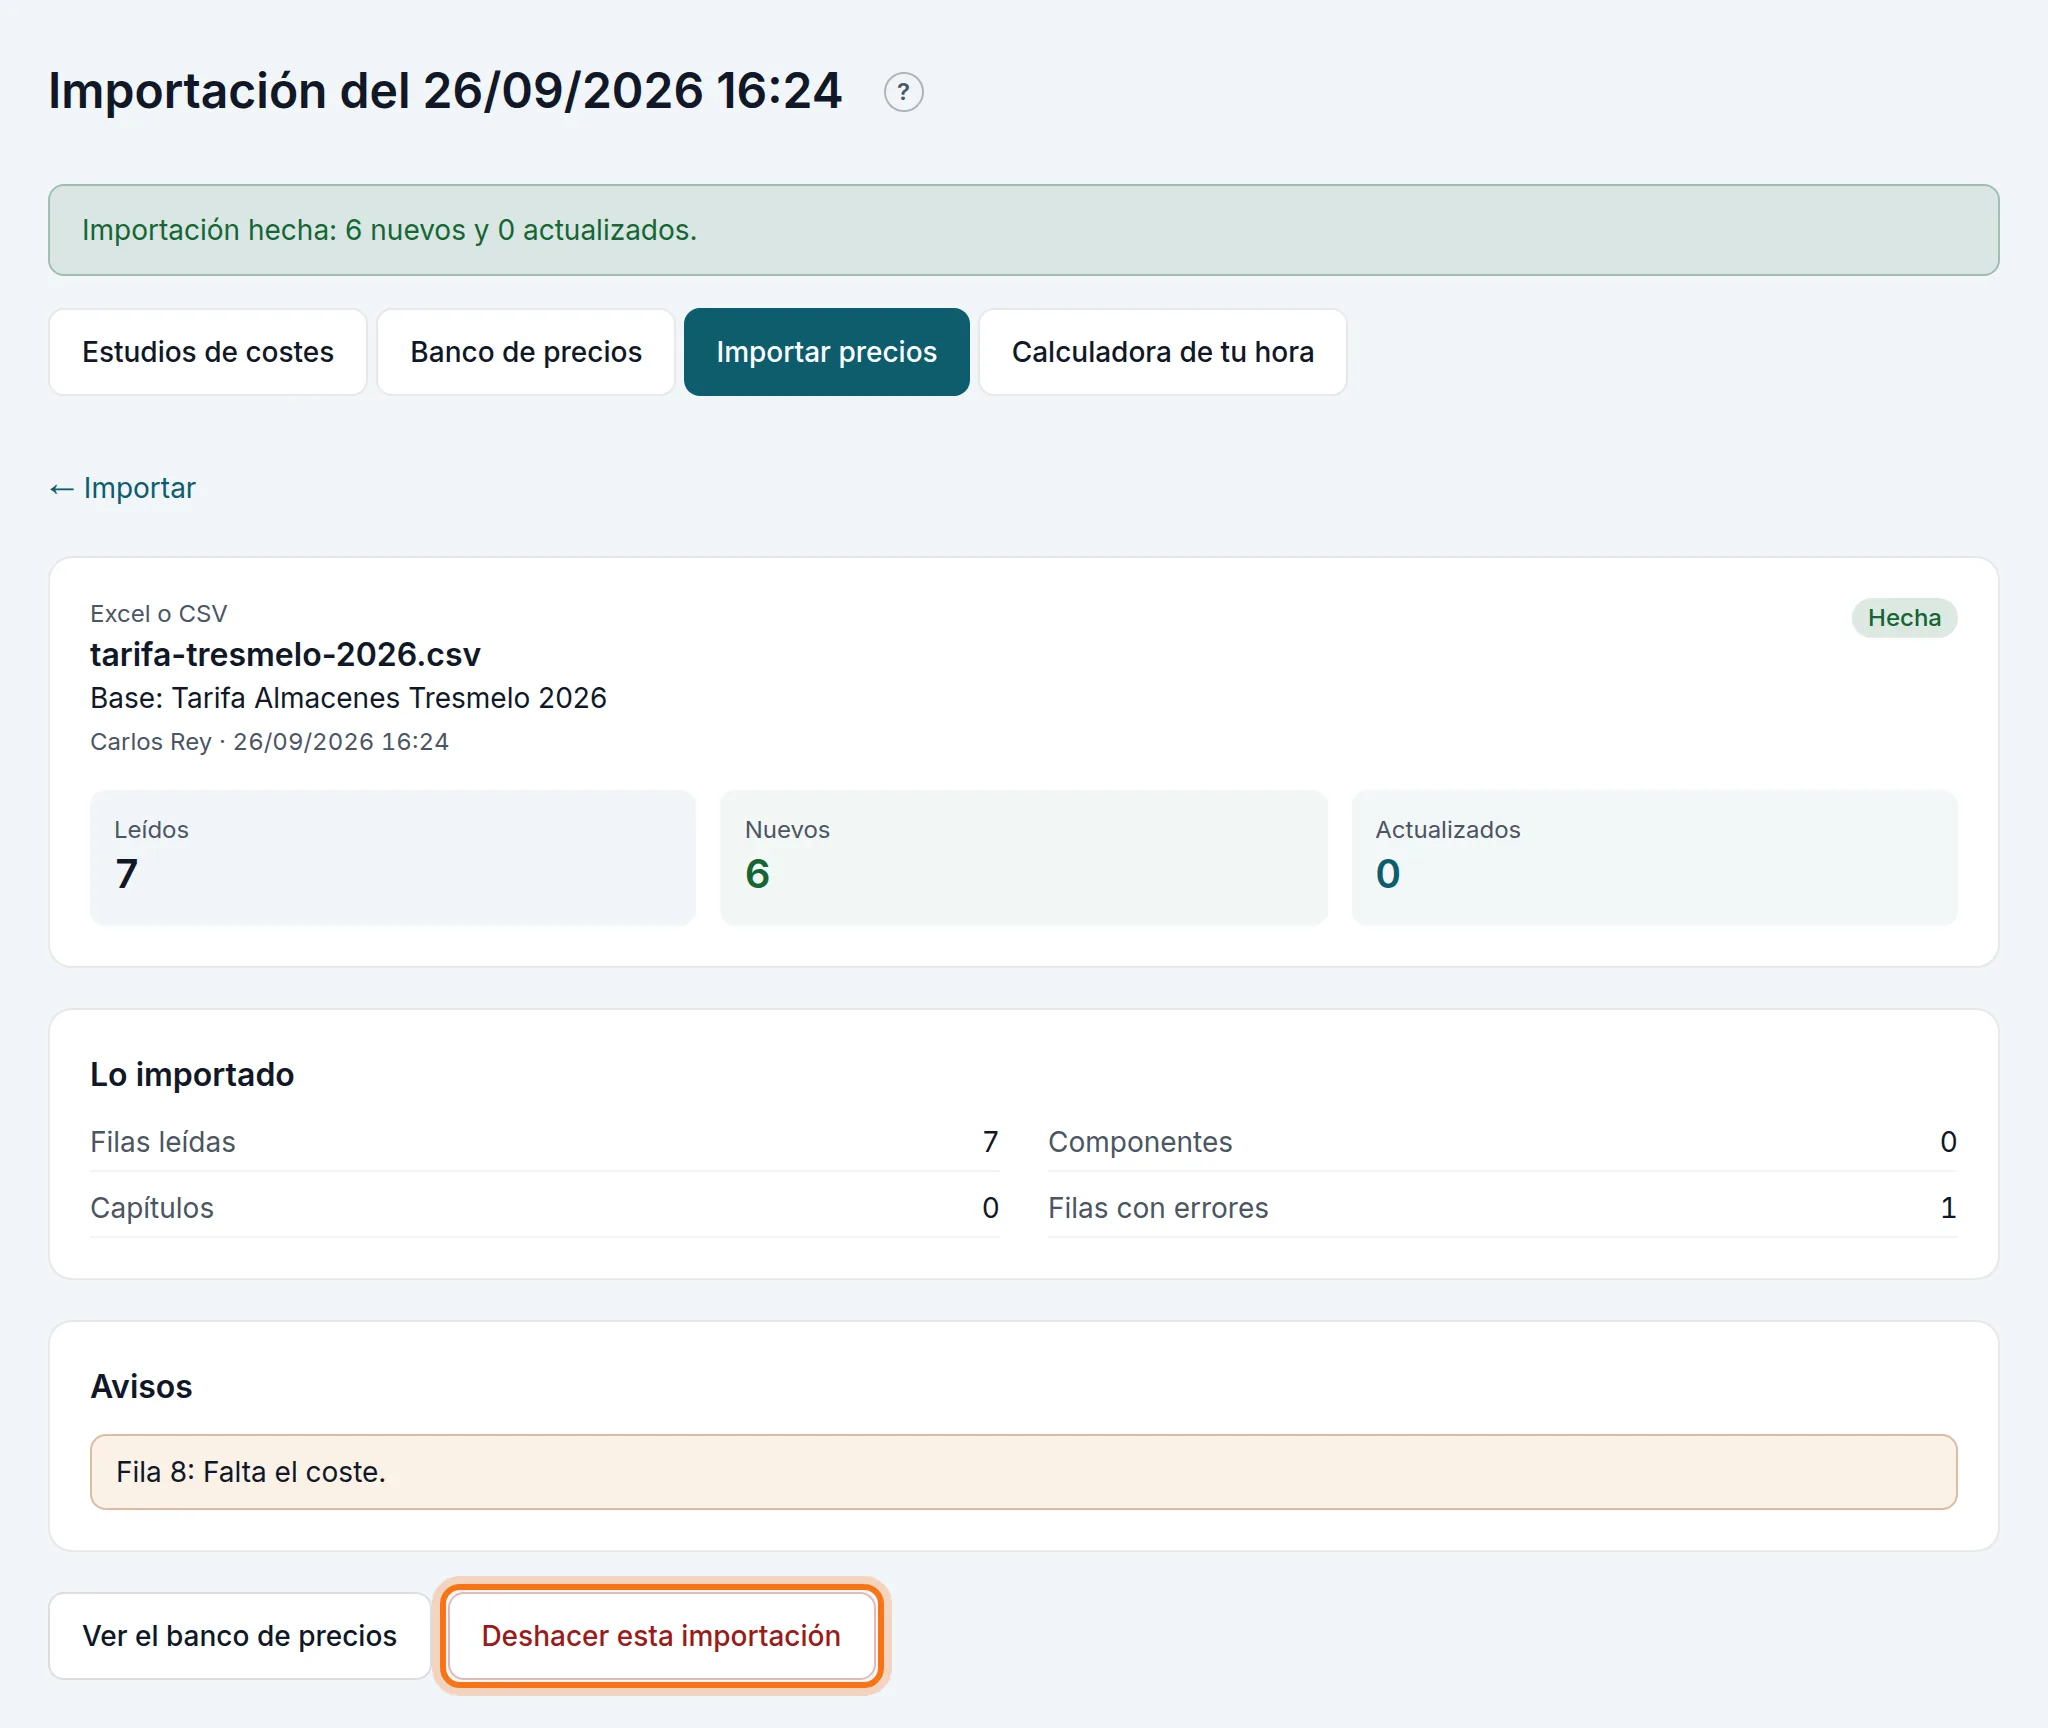
Task: Click Base: Tarifa Almacenes Tresmelo 2026 text
Action: (348, 698)
